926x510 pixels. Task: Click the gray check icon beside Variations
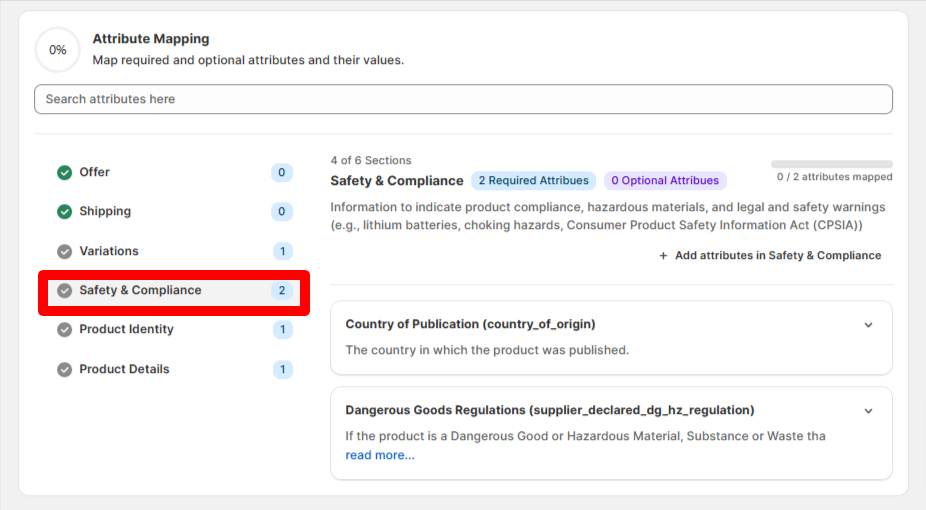64,251
